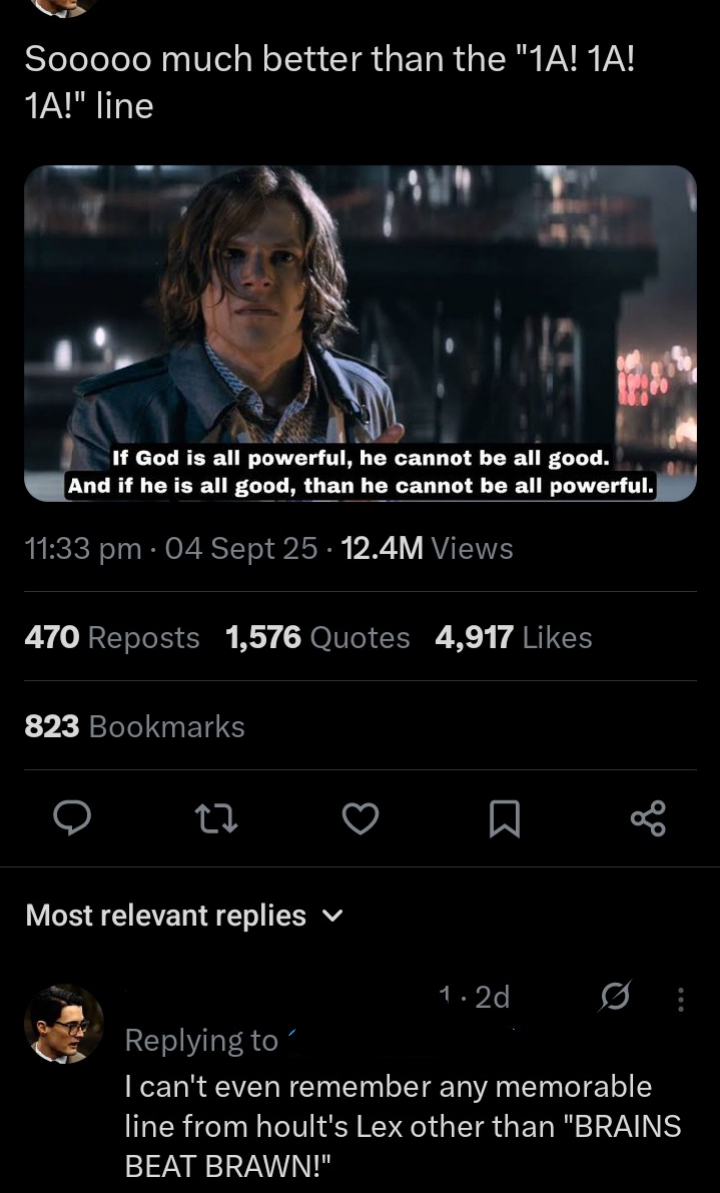720x1193 pixels.
Task: Open the Lex Luthor movie still image
Action: point(360,333)
